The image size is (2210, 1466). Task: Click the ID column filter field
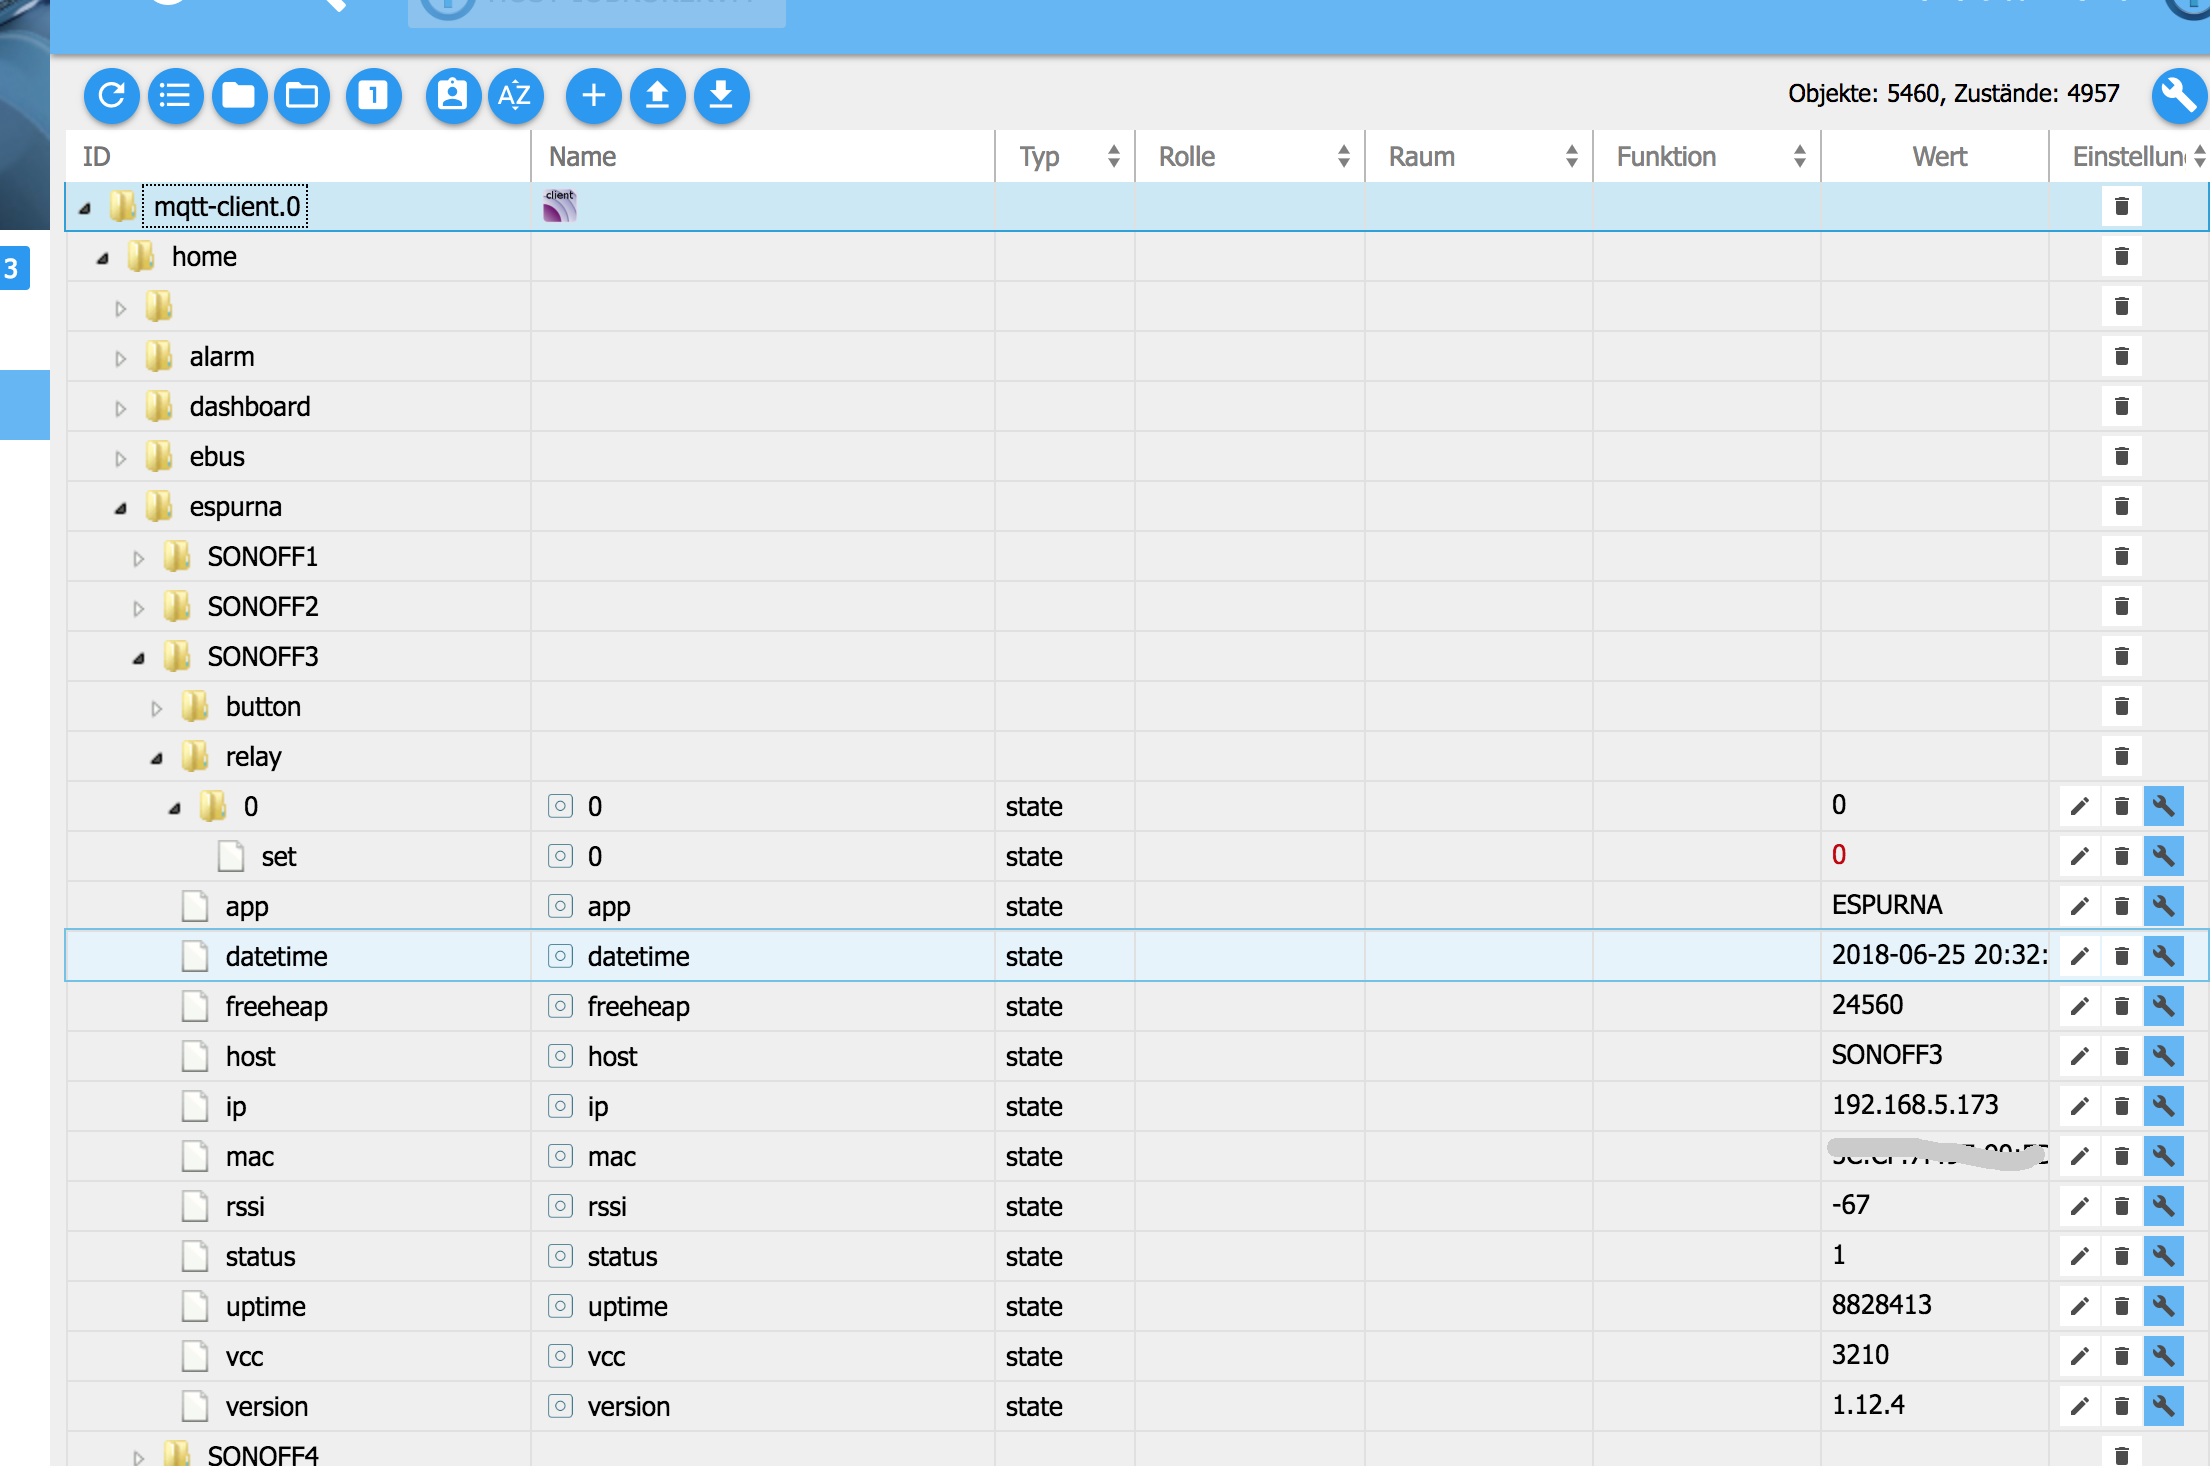click(298, 156)
